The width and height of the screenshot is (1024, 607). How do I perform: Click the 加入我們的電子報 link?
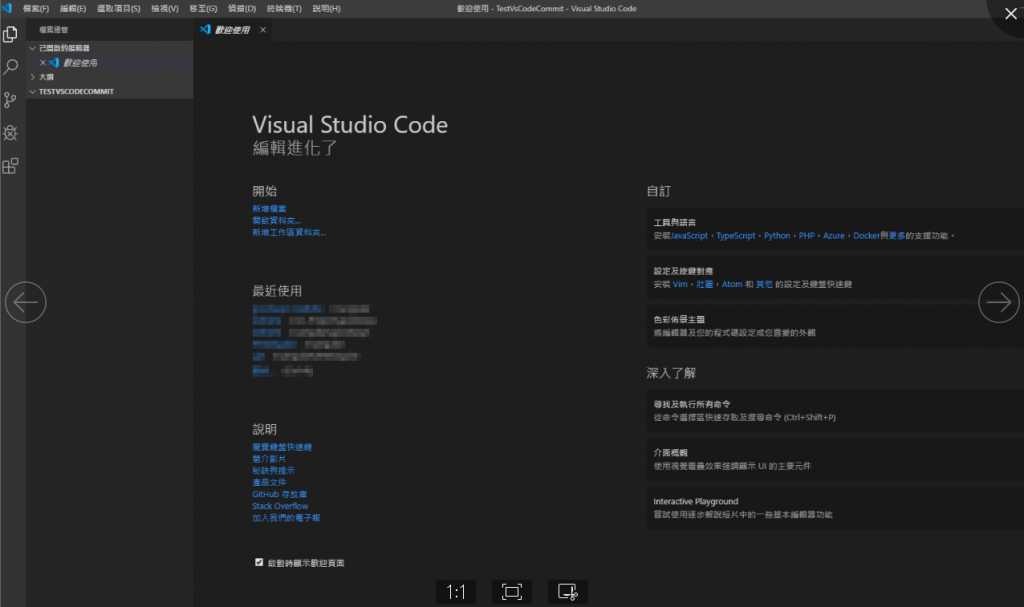point(286,517)
